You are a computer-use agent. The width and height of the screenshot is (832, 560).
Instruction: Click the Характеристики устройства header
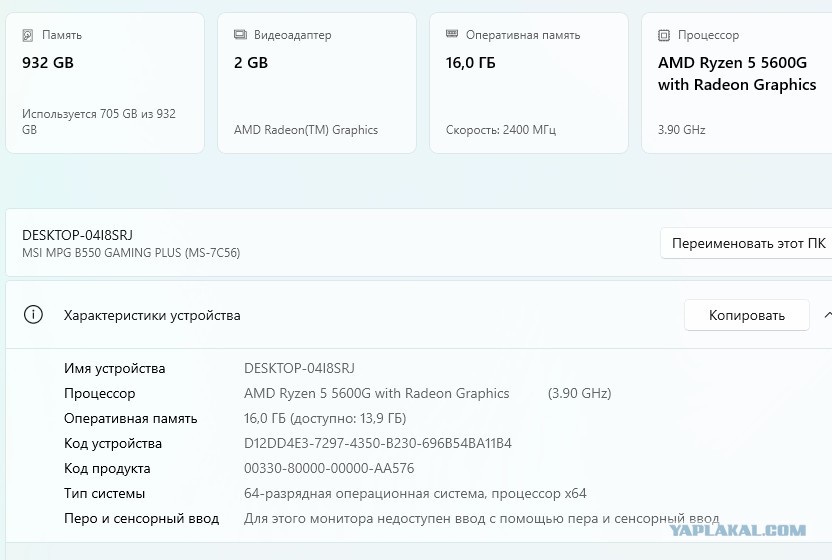[x=152, y=315]
